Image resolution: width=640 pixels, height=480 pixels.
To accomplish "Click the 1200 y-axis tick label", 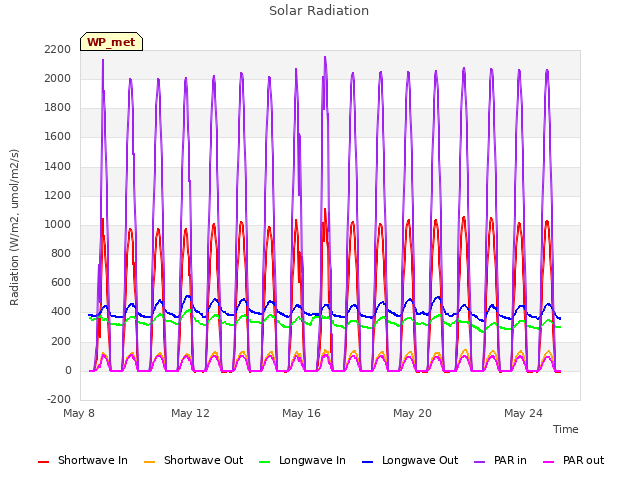I will pyautogui.click(x=58, y=195).
